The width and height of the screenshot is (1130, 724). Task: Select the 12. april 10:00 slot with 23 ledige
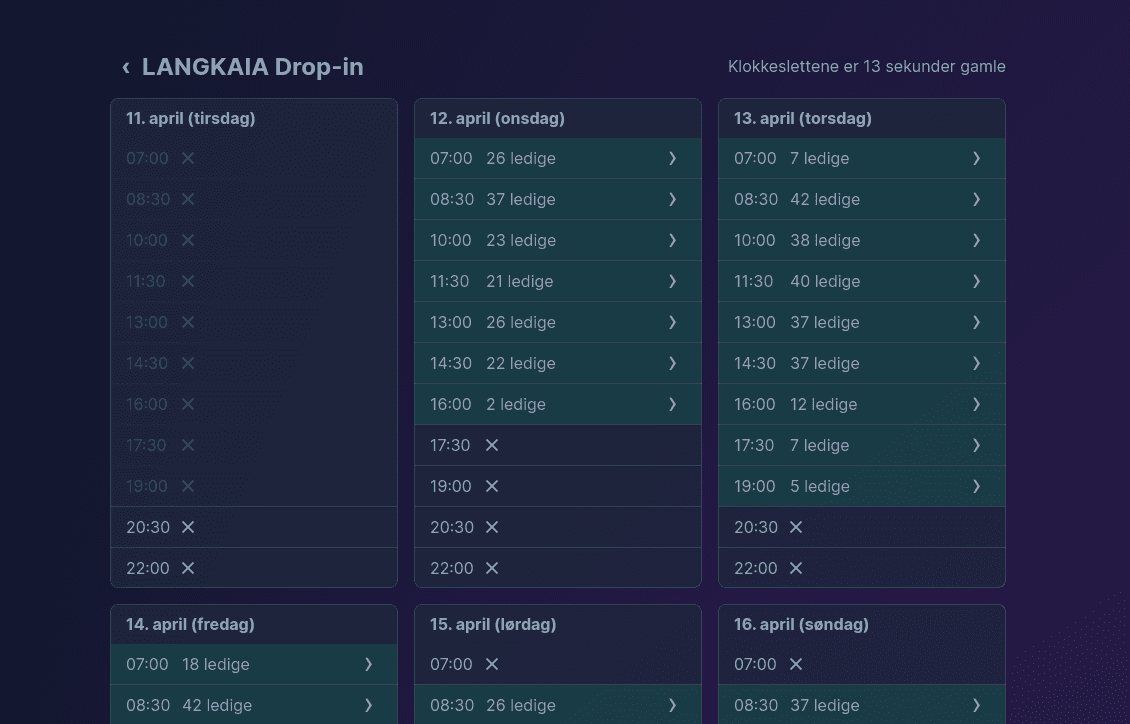(558, 241)
